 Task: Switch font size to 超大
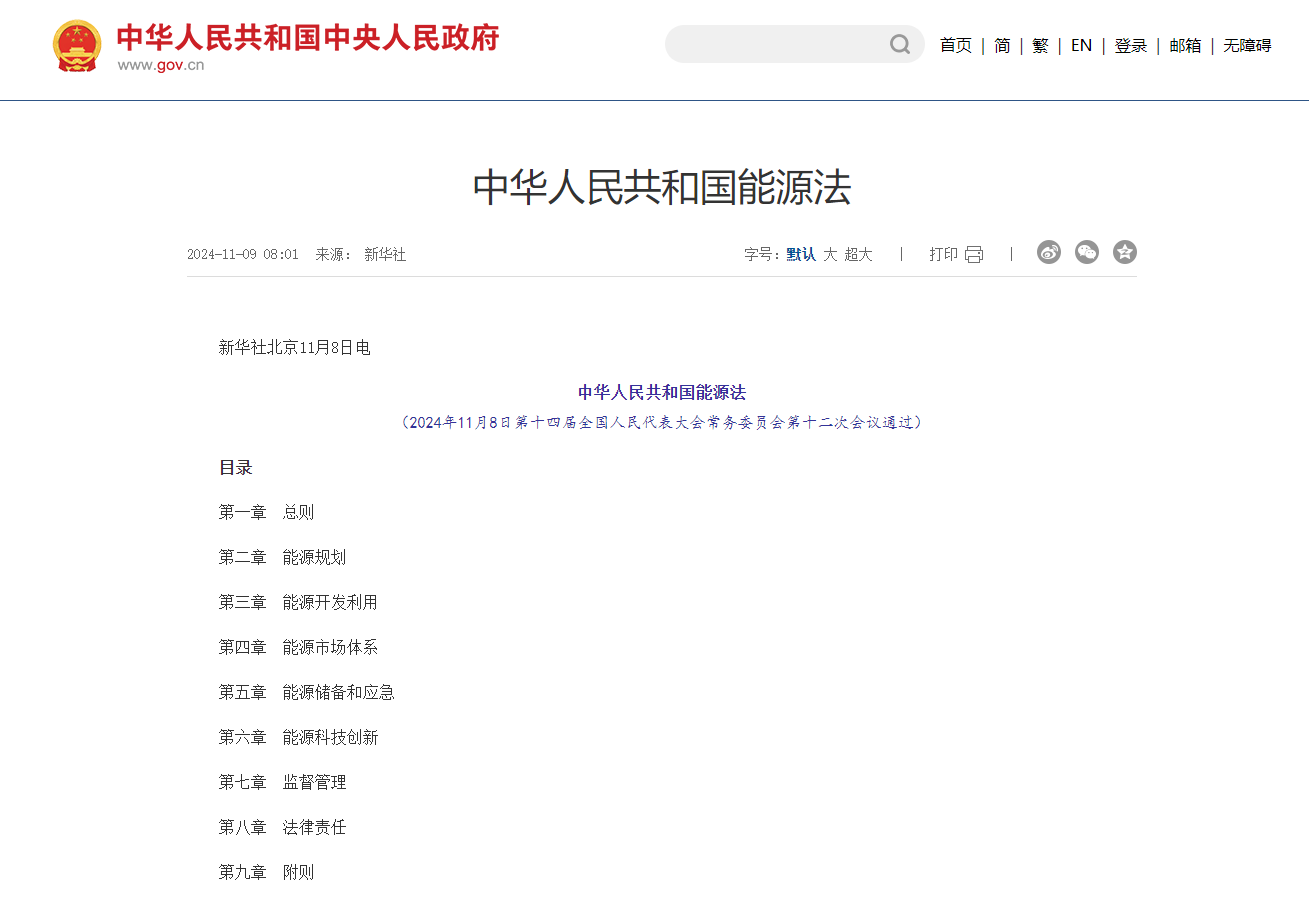tap(858, 254)
